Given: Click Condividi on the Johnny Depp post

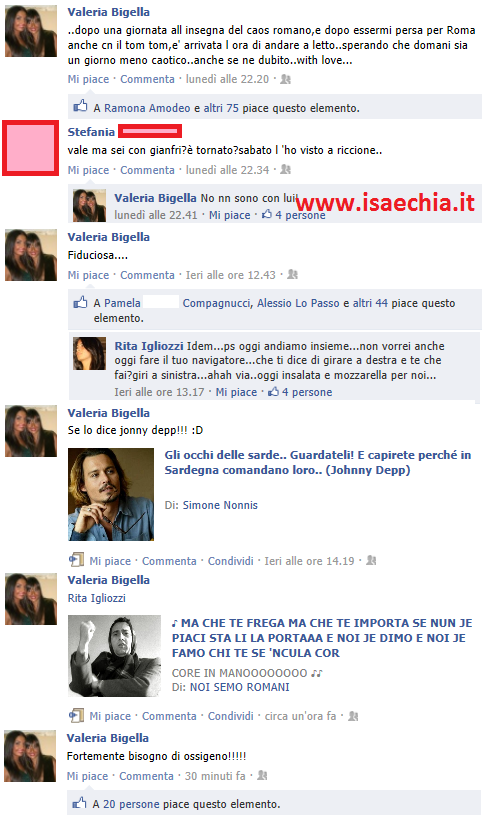Looking at the screenshot, I should click(230, 561).
